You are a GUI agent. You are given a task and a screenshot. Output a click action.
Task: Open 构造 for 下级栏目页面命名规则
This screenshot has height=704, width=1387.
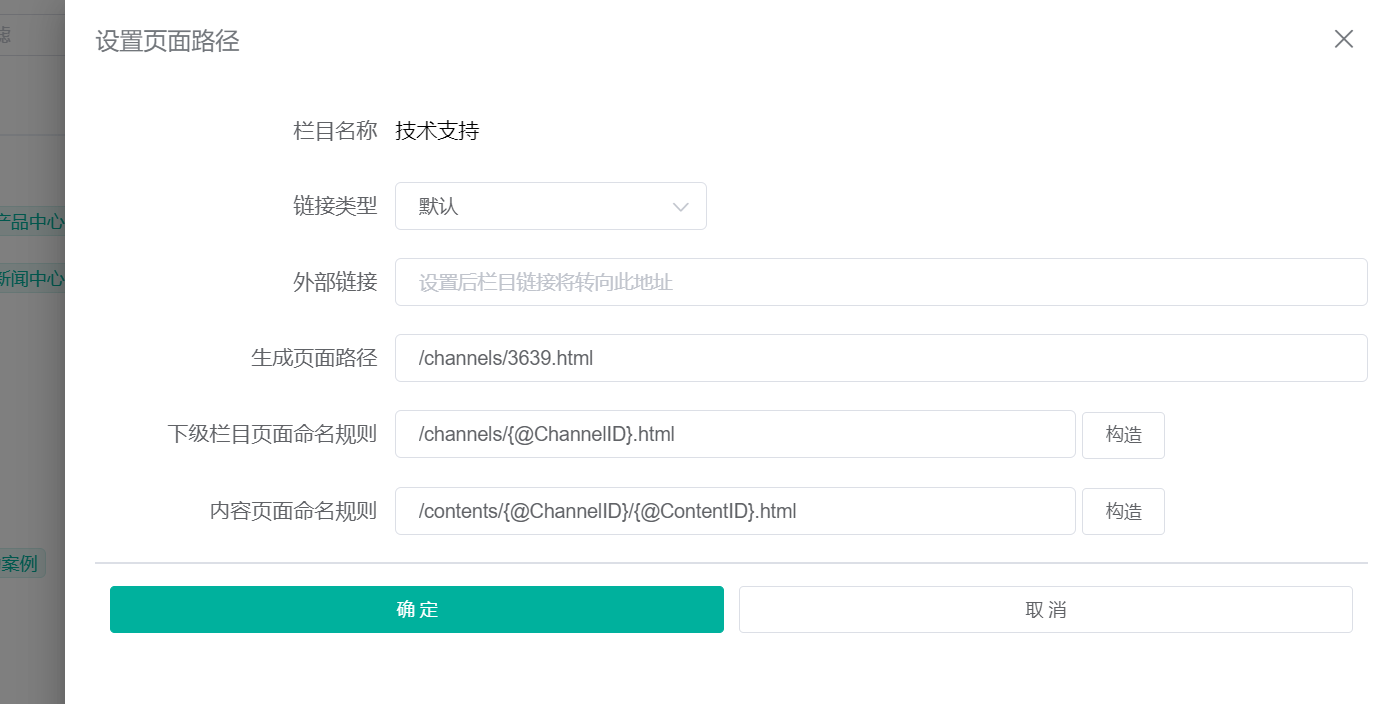(x=1123, y=435)
